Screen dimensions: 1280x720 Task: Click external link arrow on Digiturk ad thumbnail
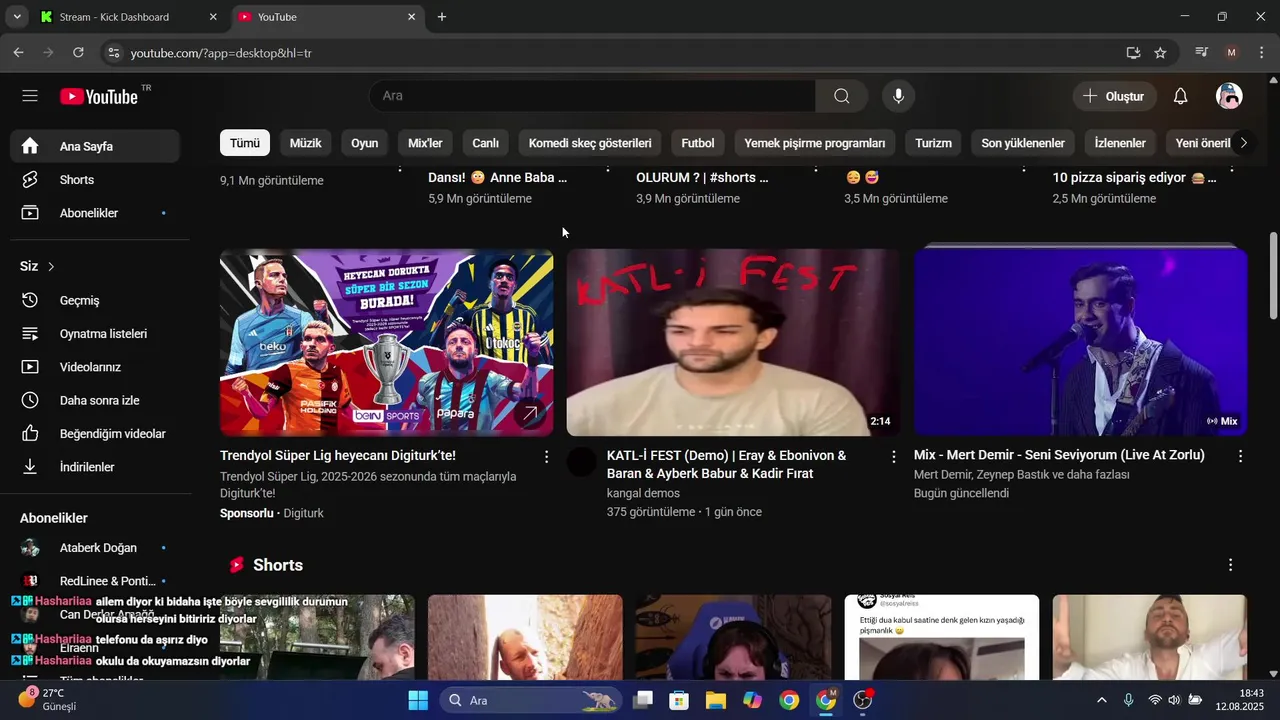[x=530, y=413]
